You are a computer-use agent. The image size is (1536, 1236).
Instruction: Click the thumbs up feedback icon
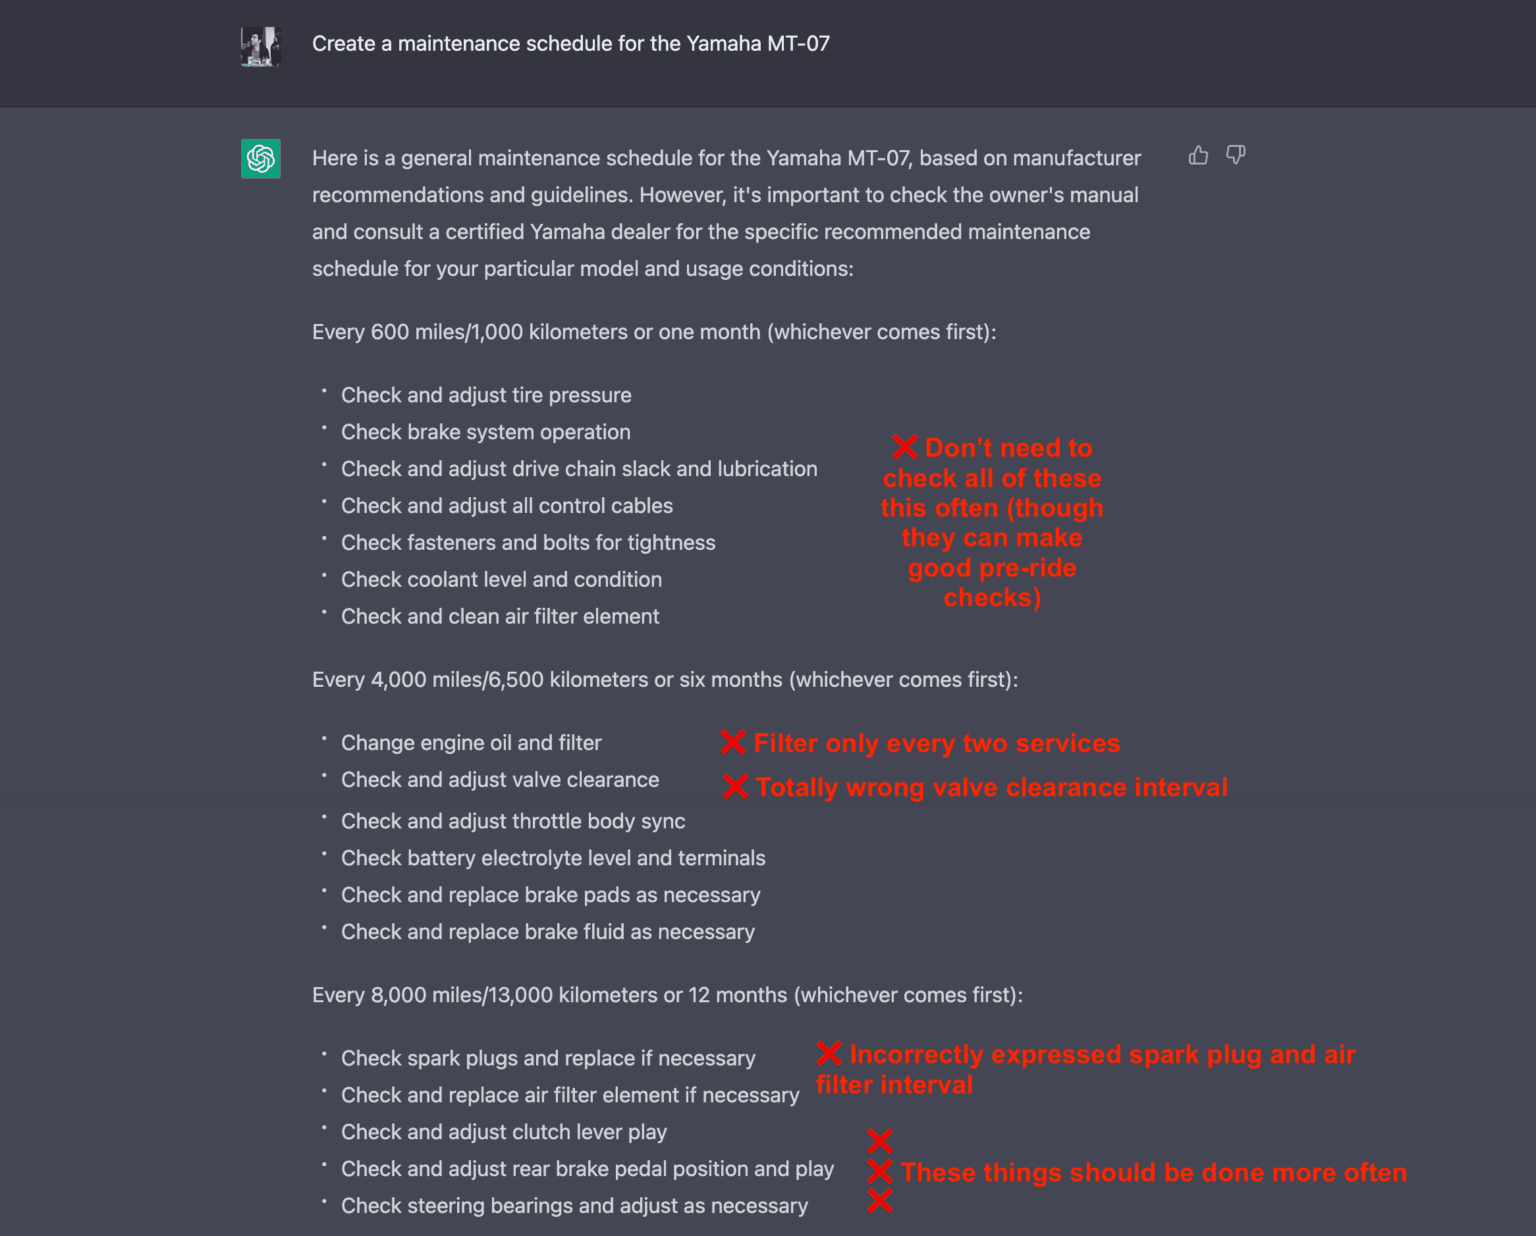coord(1198,155)
